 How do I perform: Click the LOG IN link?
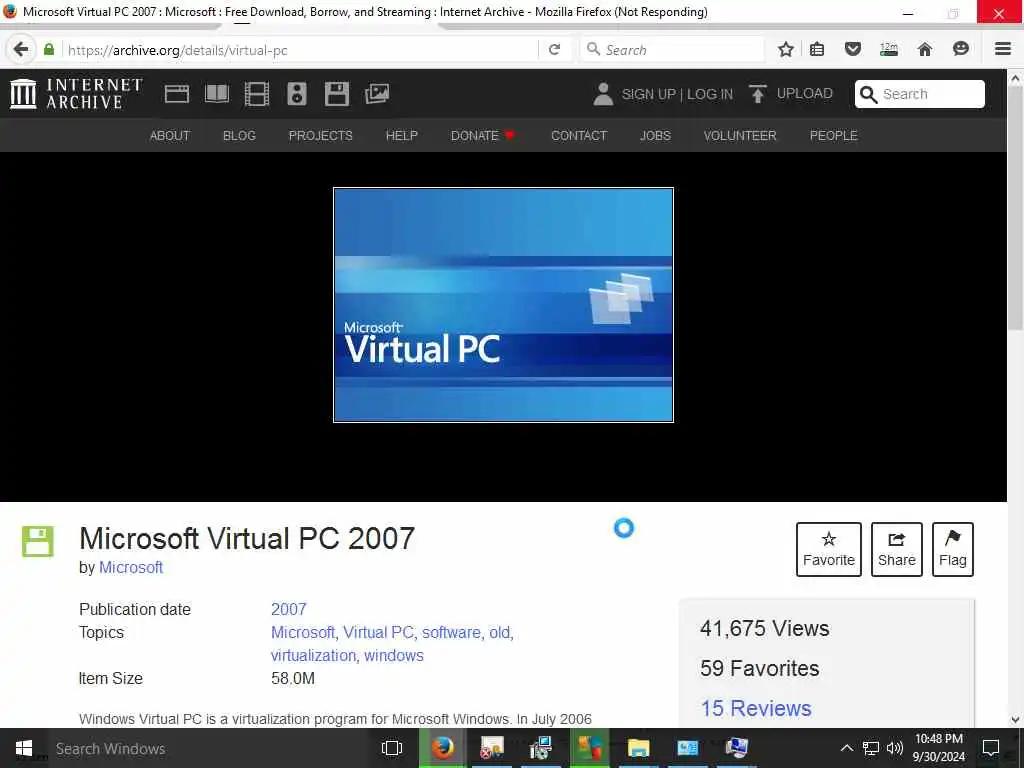pyautogui.click(x=710, y=94)
